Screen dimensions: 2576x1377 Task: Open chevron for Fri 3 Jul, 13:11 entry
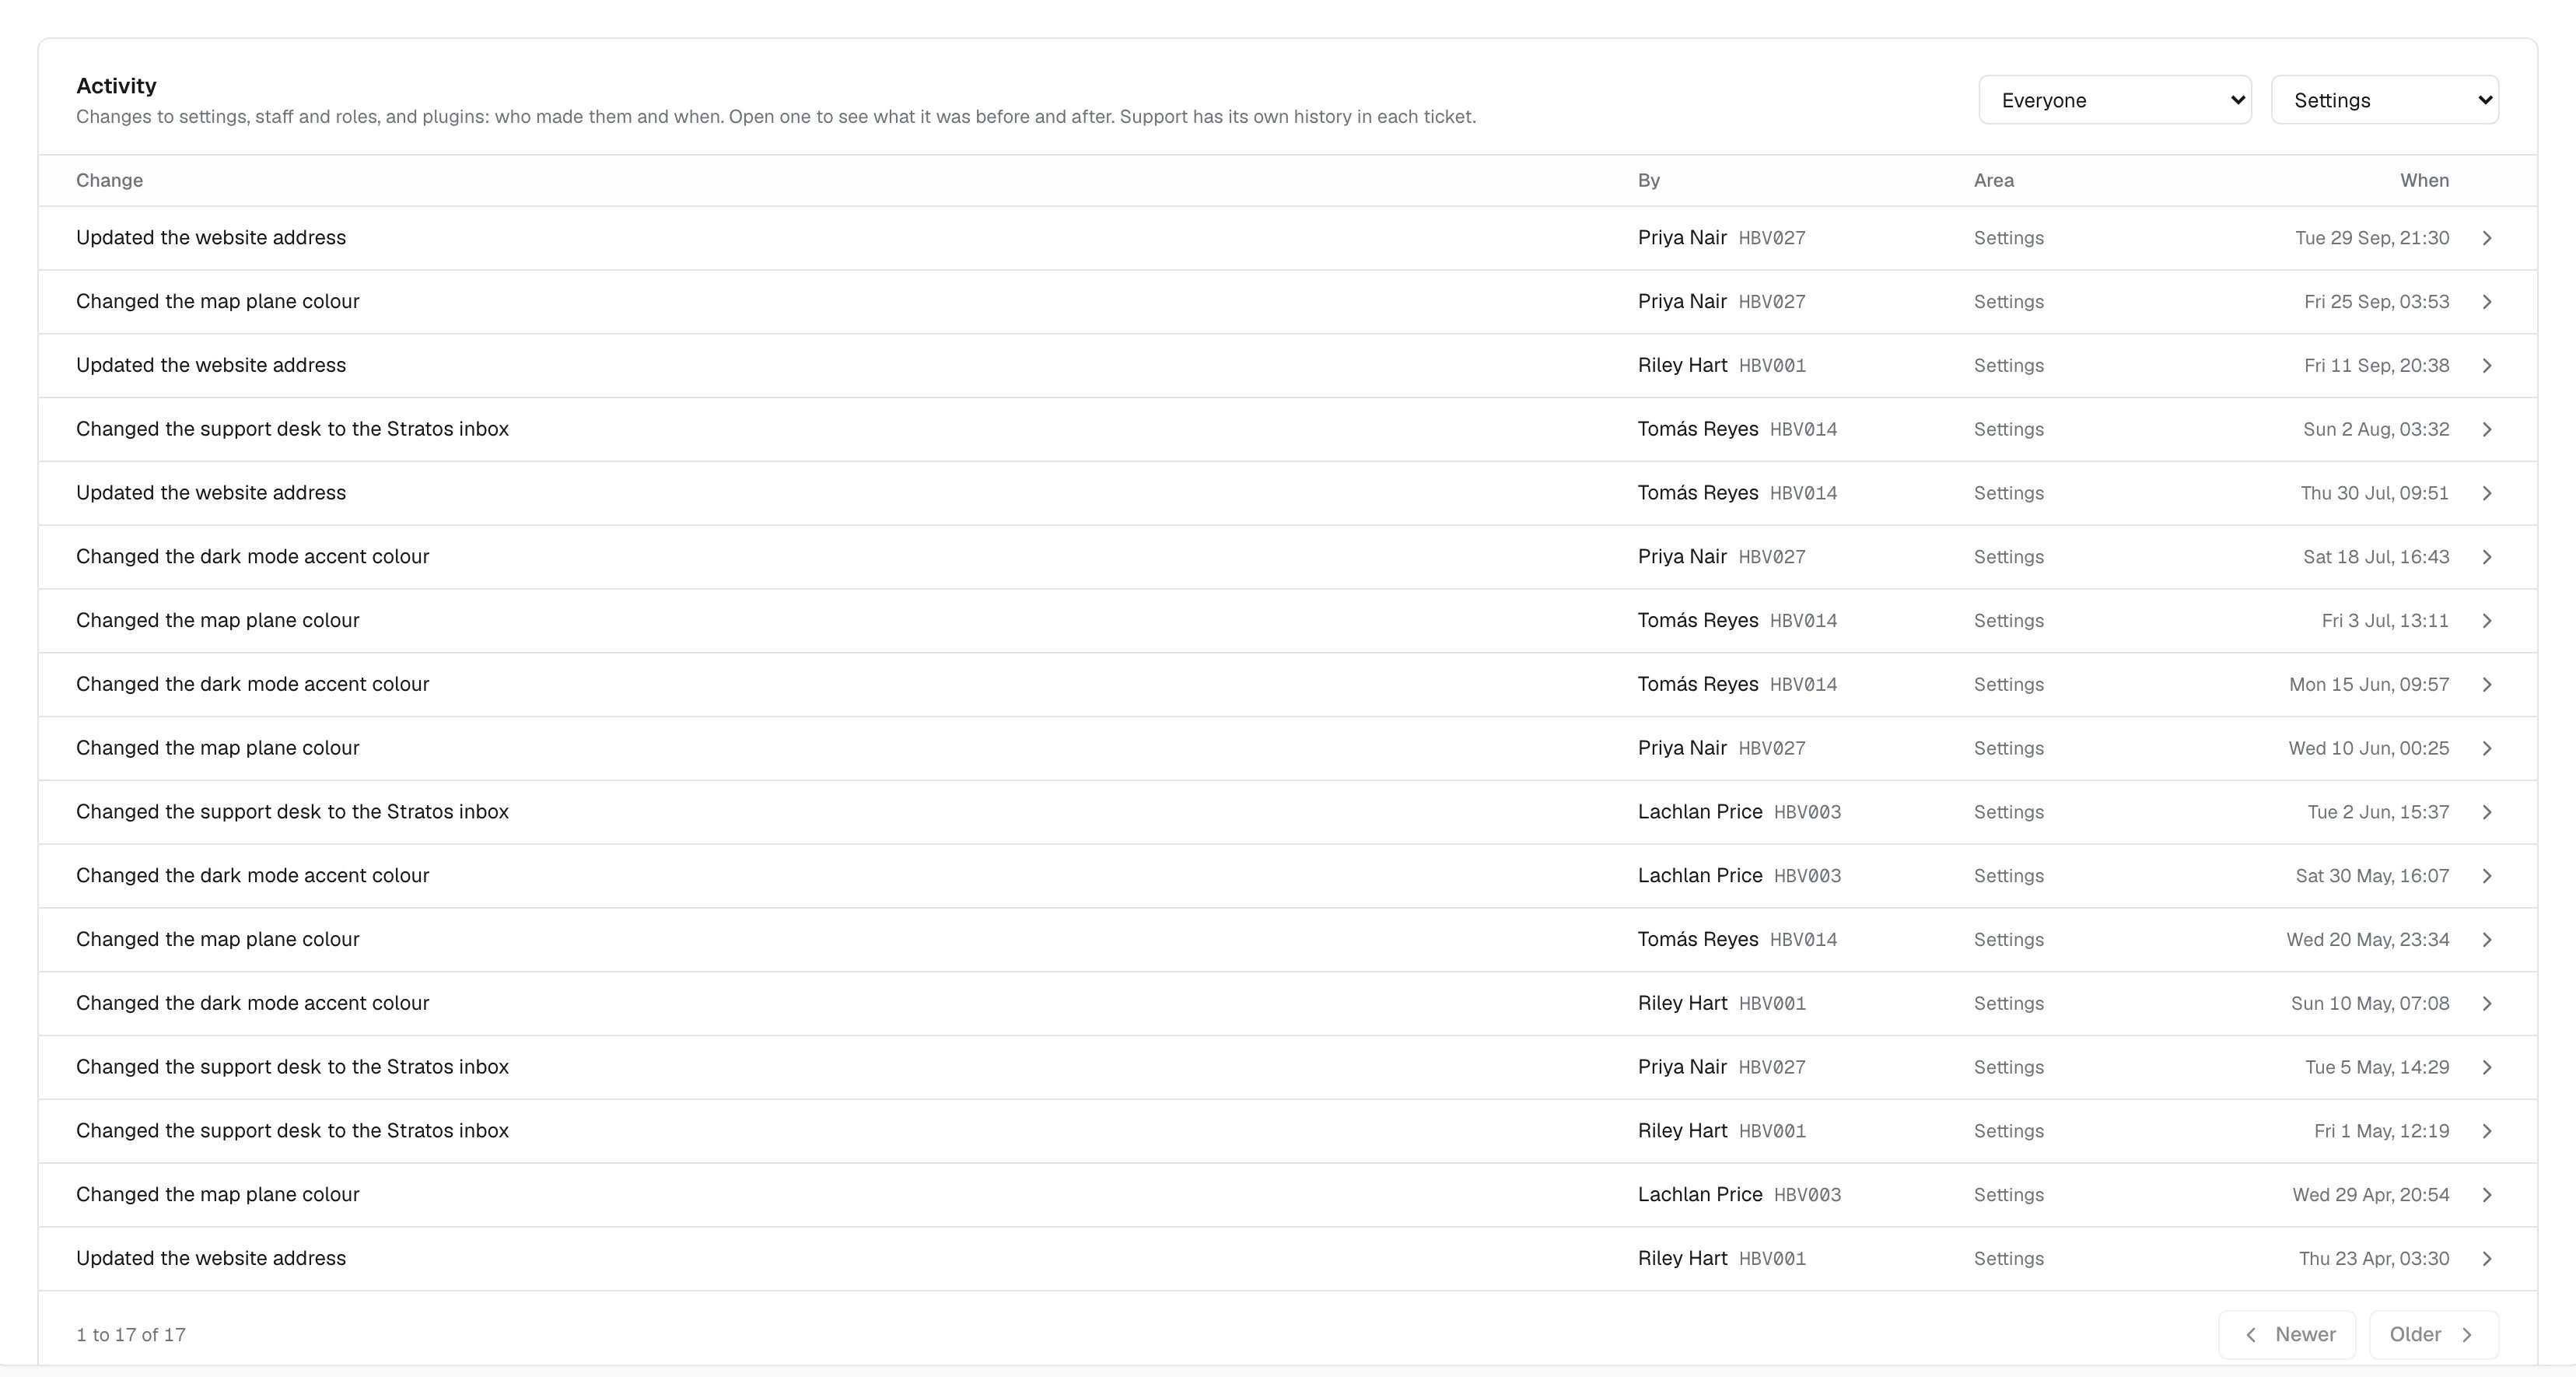[2487, 621]
